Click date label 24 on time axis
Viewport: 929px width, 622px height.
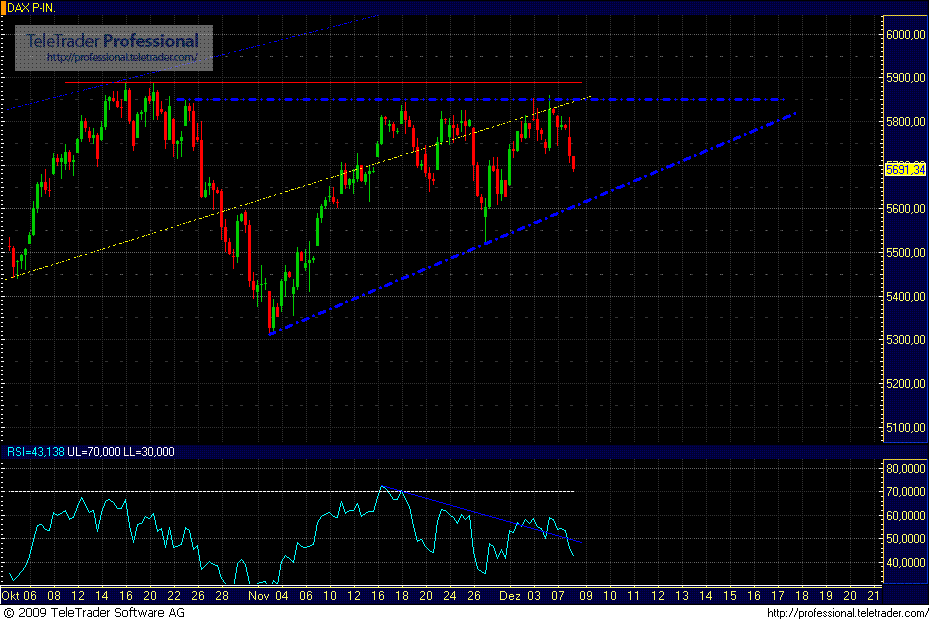pos(450,596)
